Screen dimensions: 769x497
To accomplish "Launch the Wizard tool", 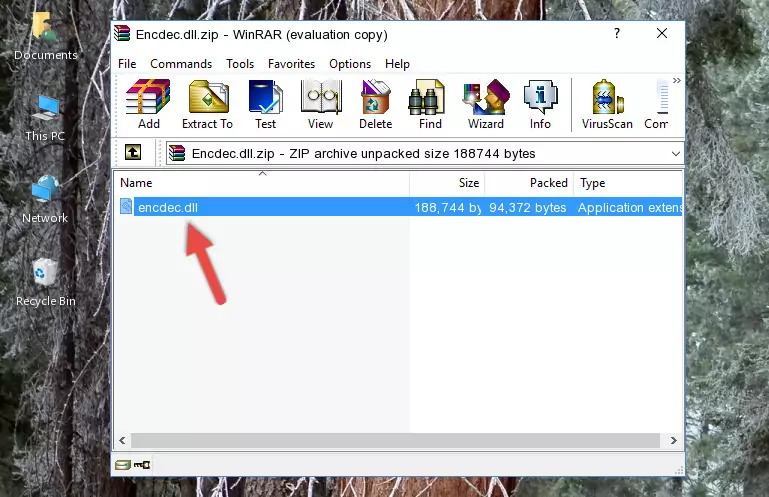I will click(486, 105).
